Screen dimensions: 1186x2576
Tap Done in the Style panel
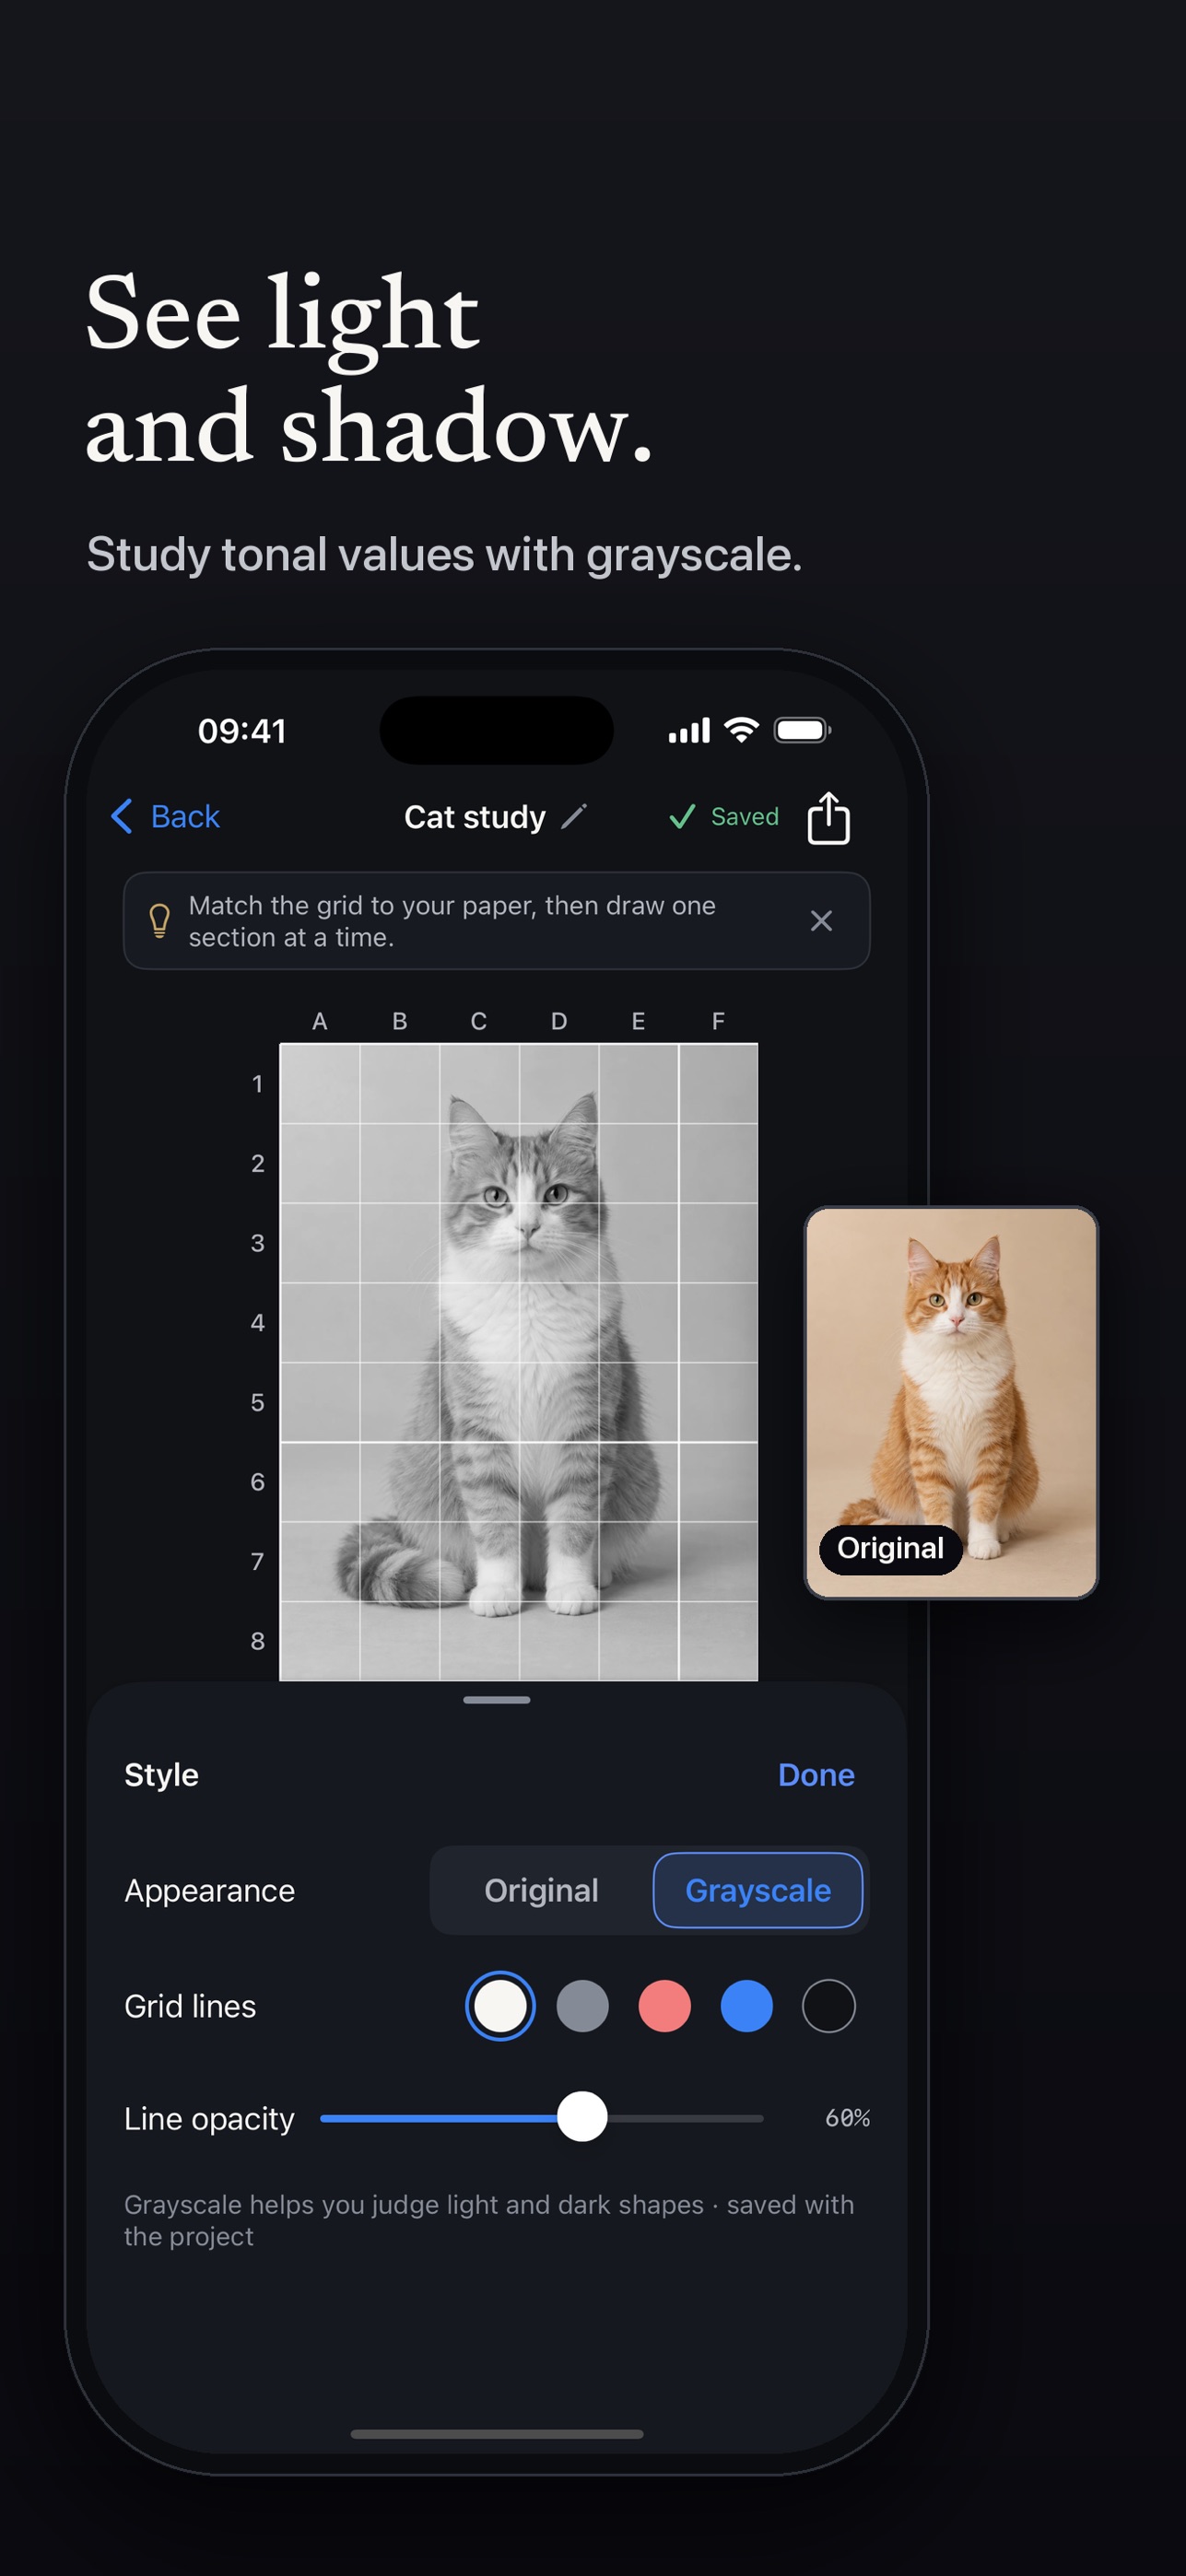click(x=816, y=1774)
